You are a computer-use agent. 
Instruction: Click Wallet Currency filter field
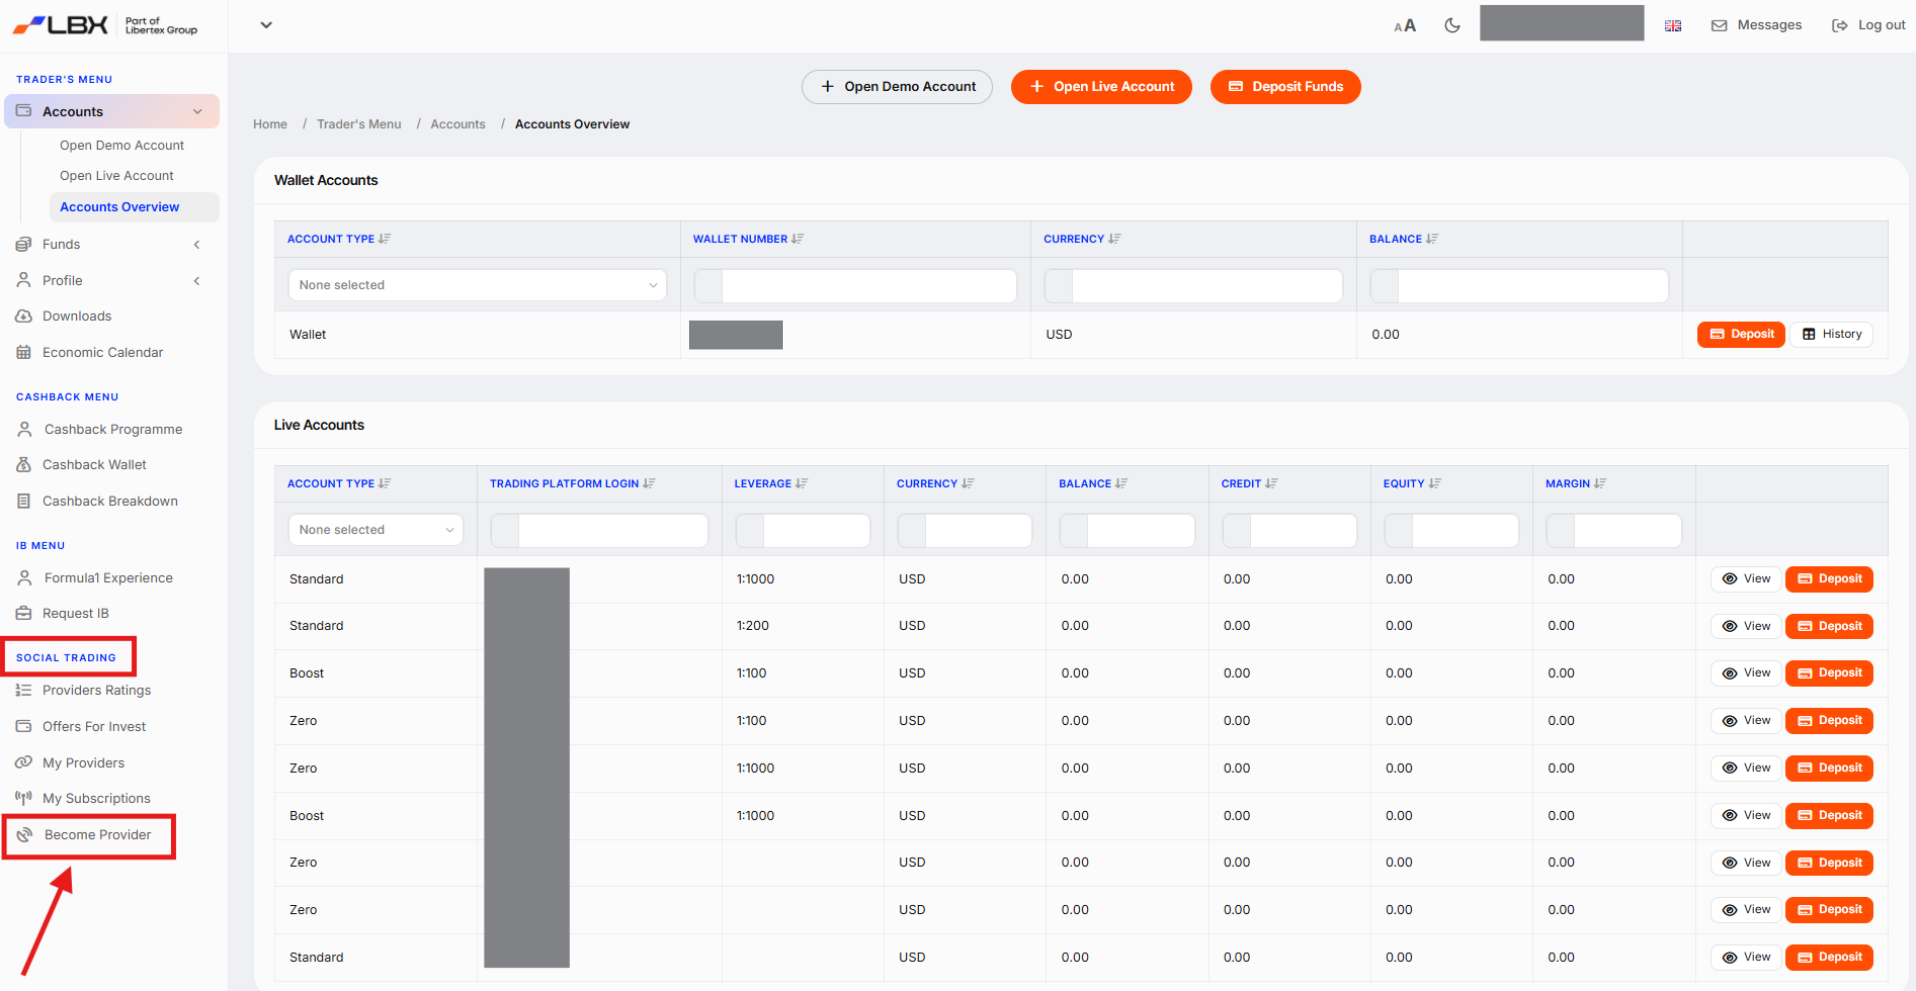(x=1193, y=286)
